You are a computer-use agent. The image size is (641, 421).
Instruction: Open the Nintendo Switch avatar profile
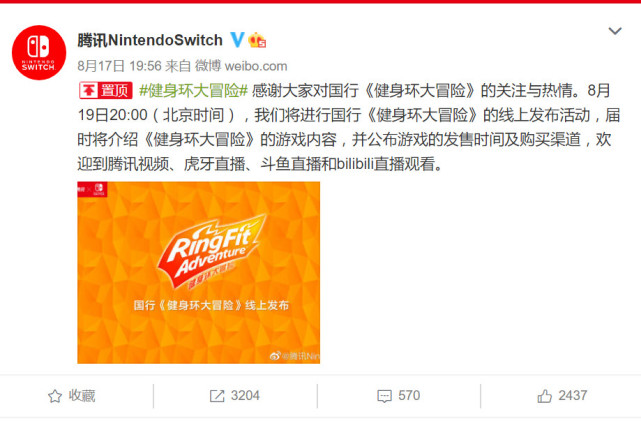point(39,52)
